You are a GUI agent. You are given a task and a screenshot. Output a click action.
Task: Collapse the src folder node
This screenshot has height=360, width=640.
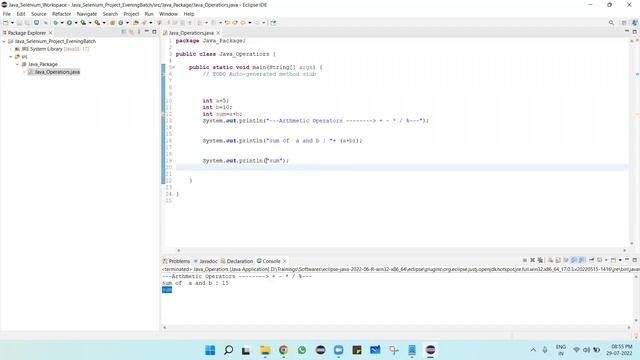pos(11,57)
